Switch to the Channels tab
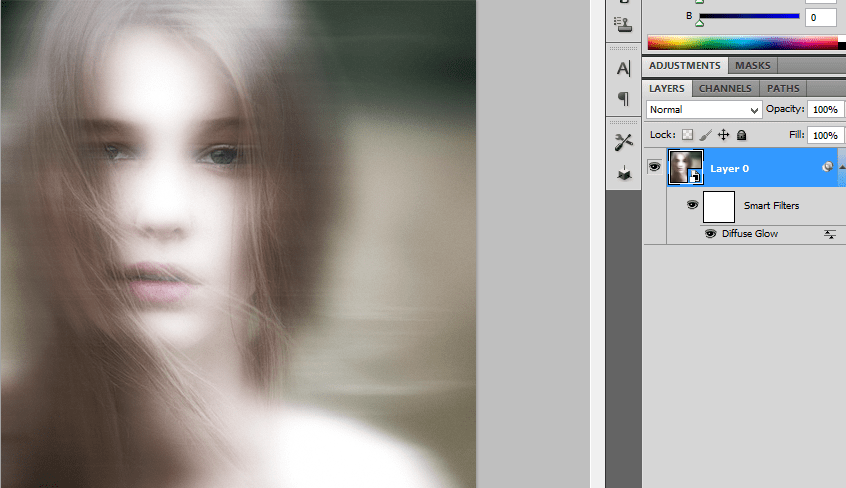The width and height of the screenshot is (846, 488). pos(724,88)
